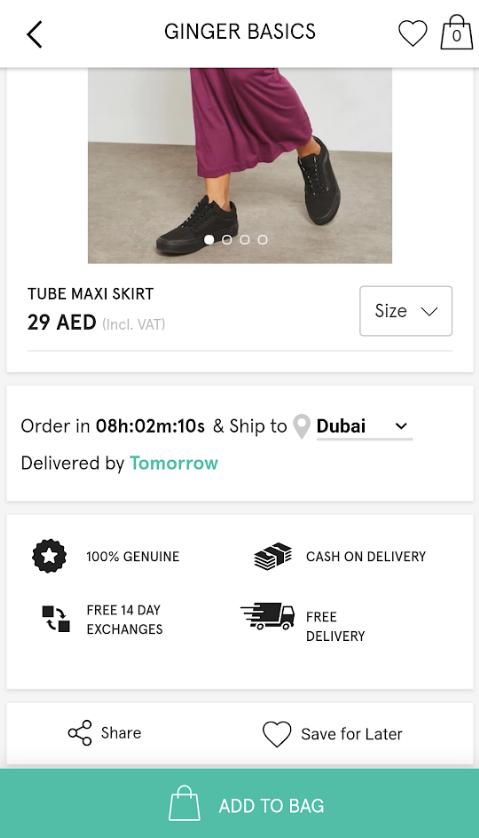Tap the Add to Bag button
Viewport: 479px width, 838px height.
pyautogui.click(x=240, y=803)
